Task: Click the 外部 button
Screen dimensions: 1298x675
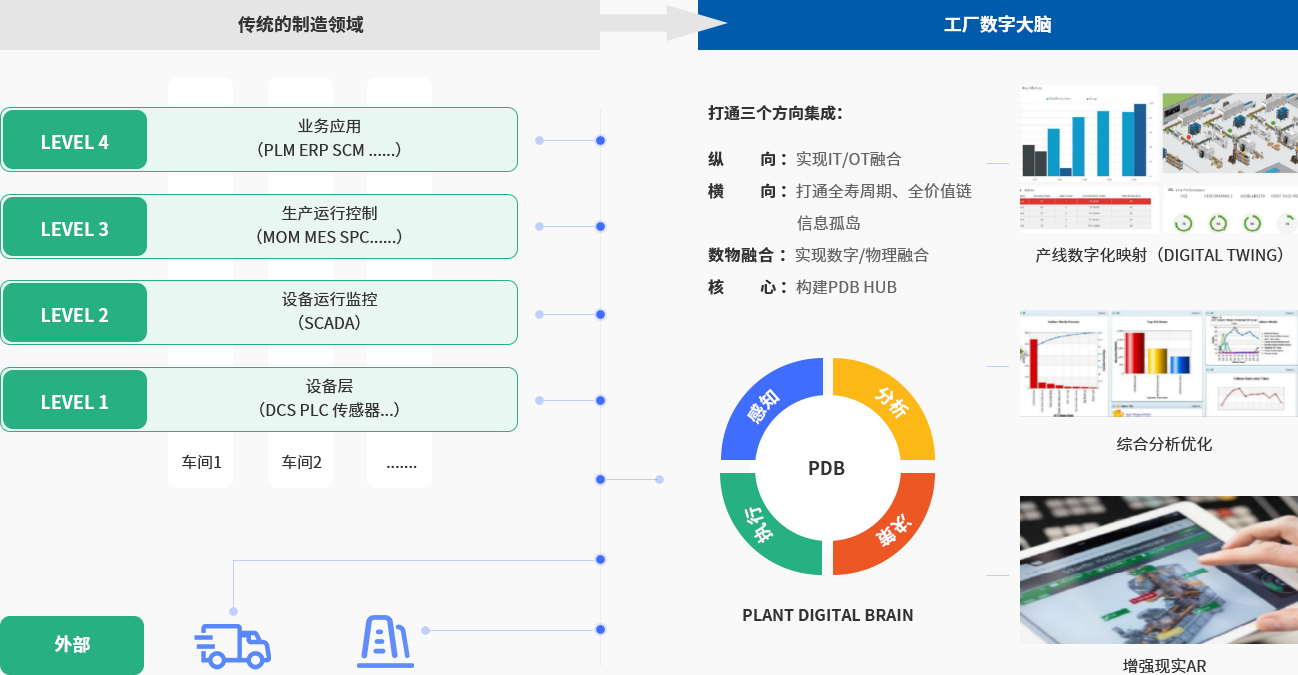Action: point(72,645)
